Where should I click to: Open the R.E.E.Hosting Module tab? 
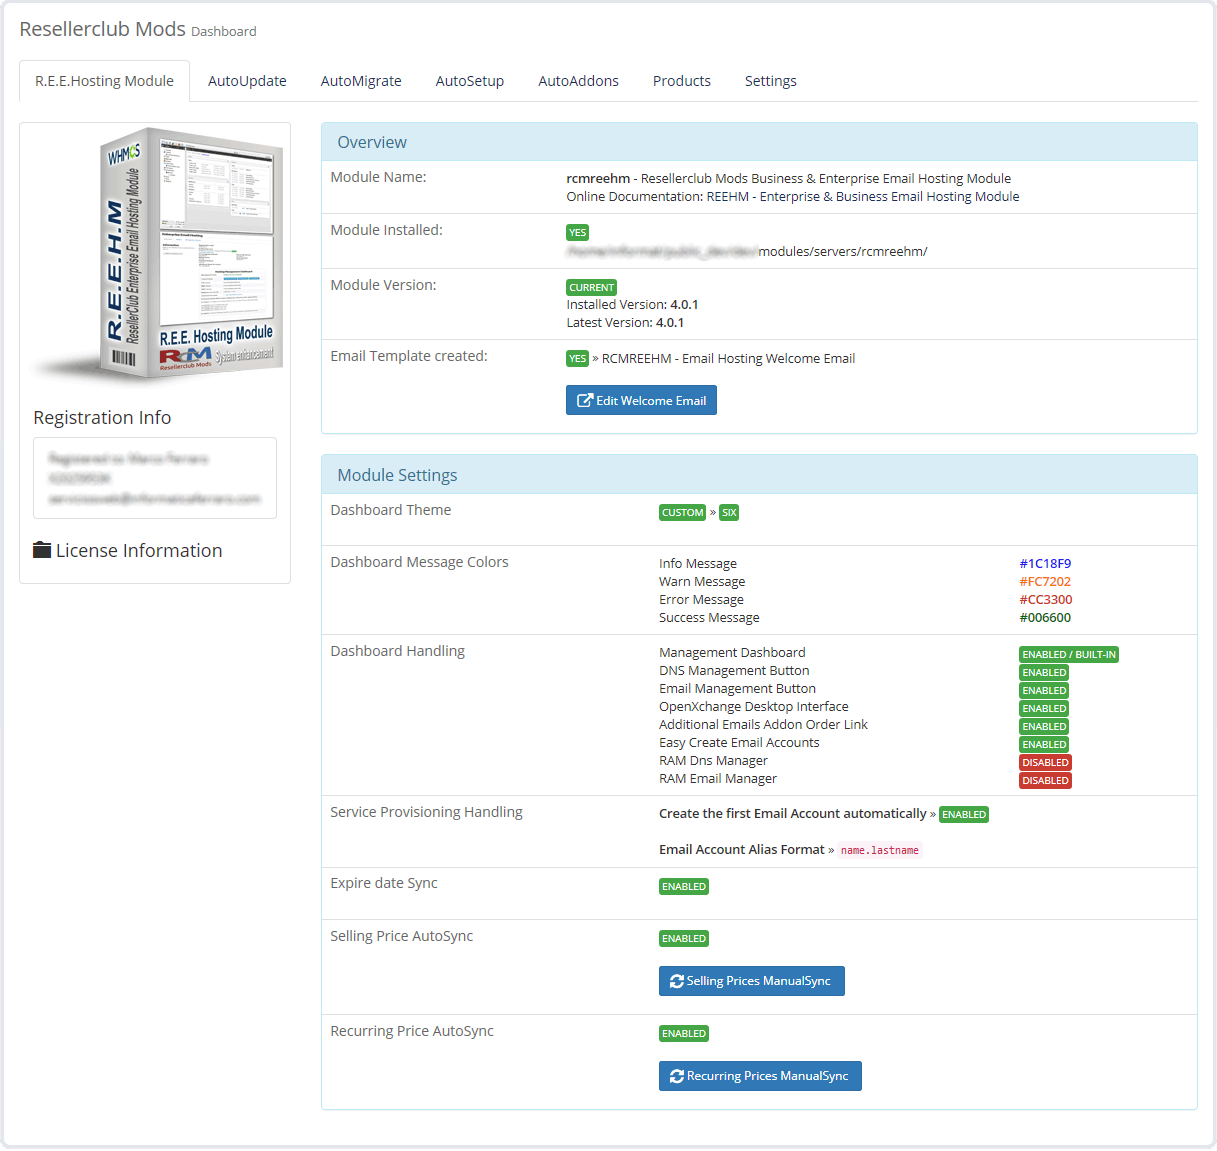click(104, 81)
